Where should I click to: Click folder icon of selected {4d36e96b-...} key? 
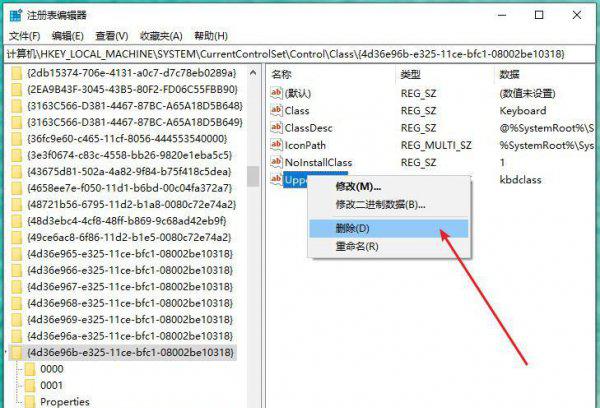click(16, 353)
